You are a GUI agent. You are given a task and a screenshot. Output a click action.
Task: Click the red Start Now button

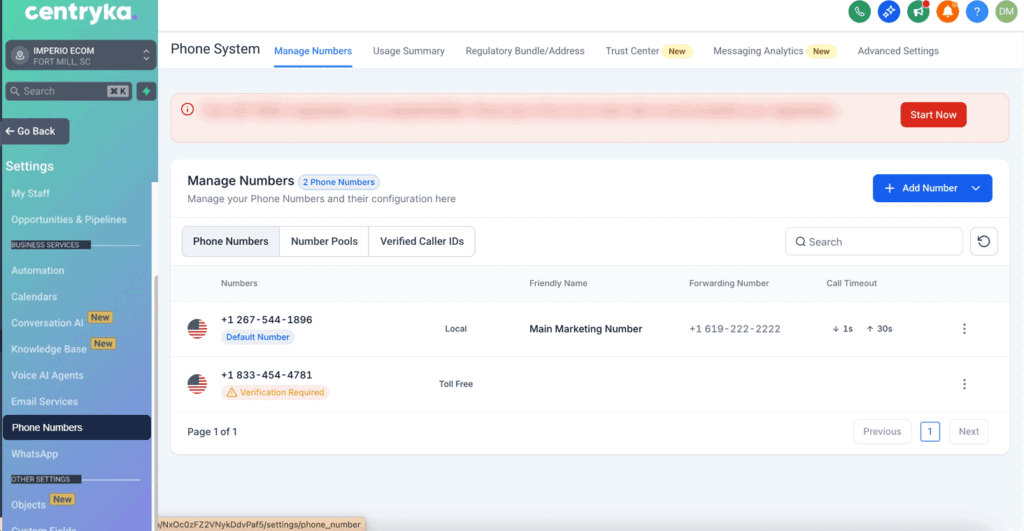click(x=933, y=115)
